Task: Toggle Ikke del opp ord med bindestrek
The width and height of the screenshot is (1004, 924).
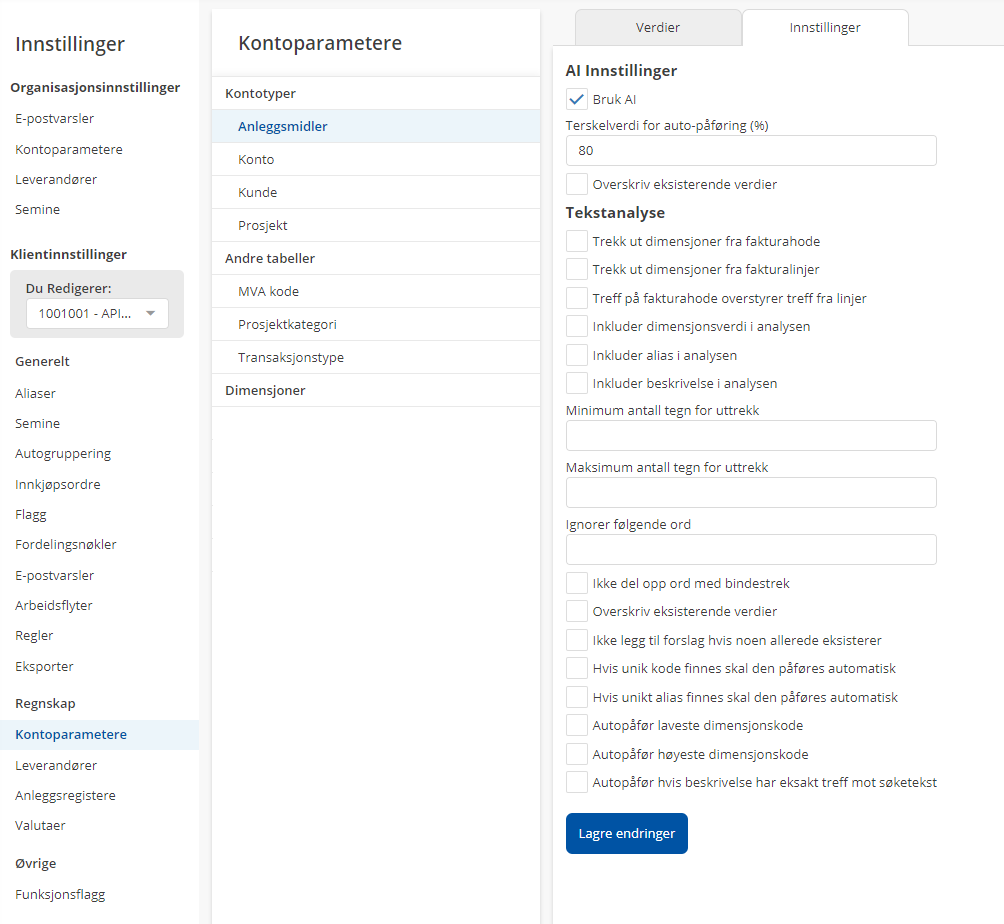Action: click(x=576, y=583)
